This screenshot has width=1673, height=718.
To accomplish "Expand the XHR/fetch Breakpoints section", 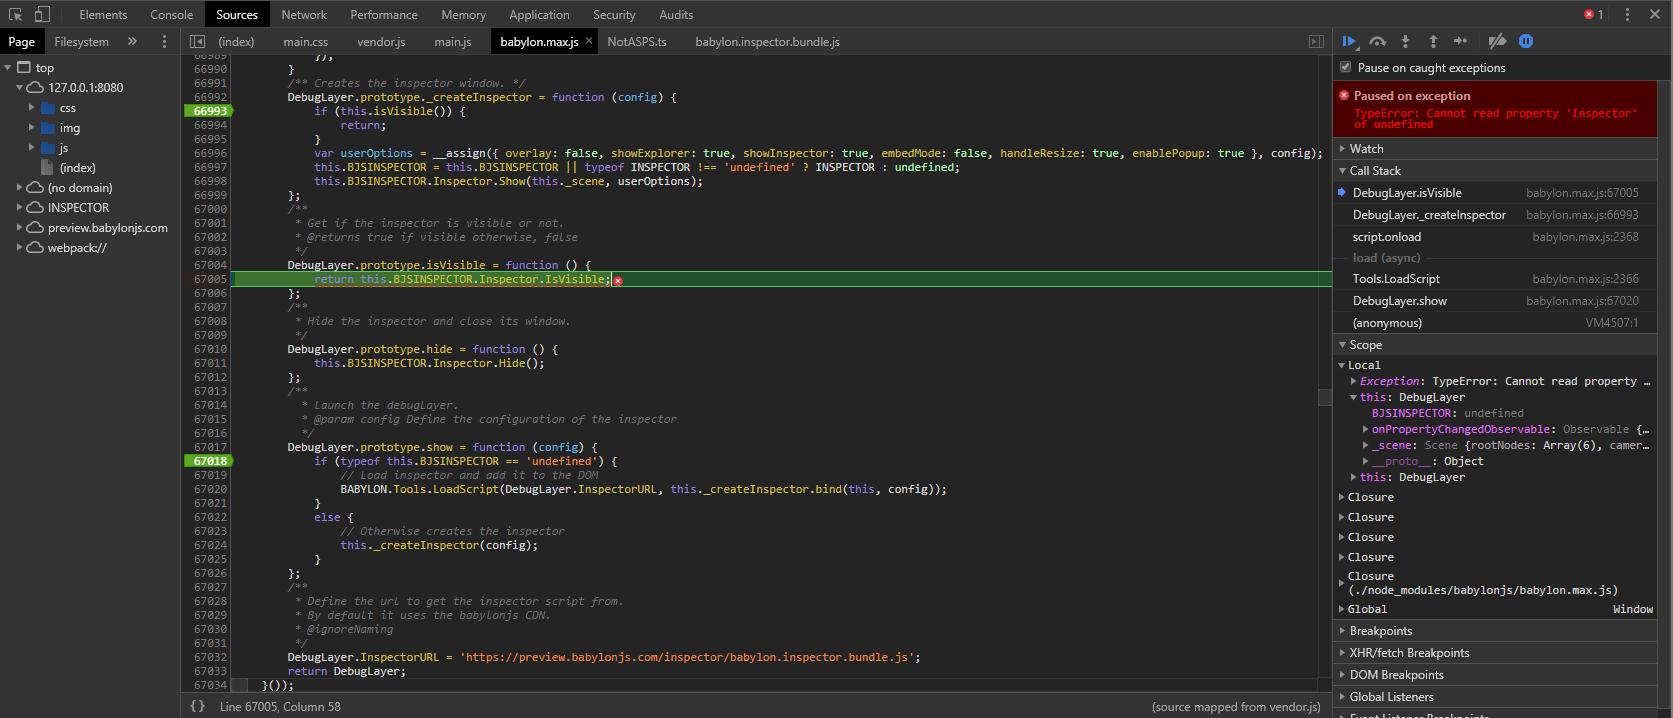I will (1495, 653).
